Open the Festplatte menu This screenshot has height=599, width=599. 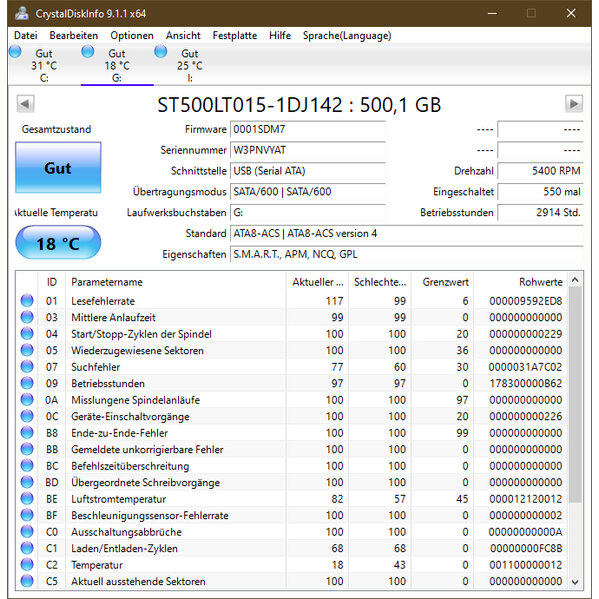pos(235,36)
